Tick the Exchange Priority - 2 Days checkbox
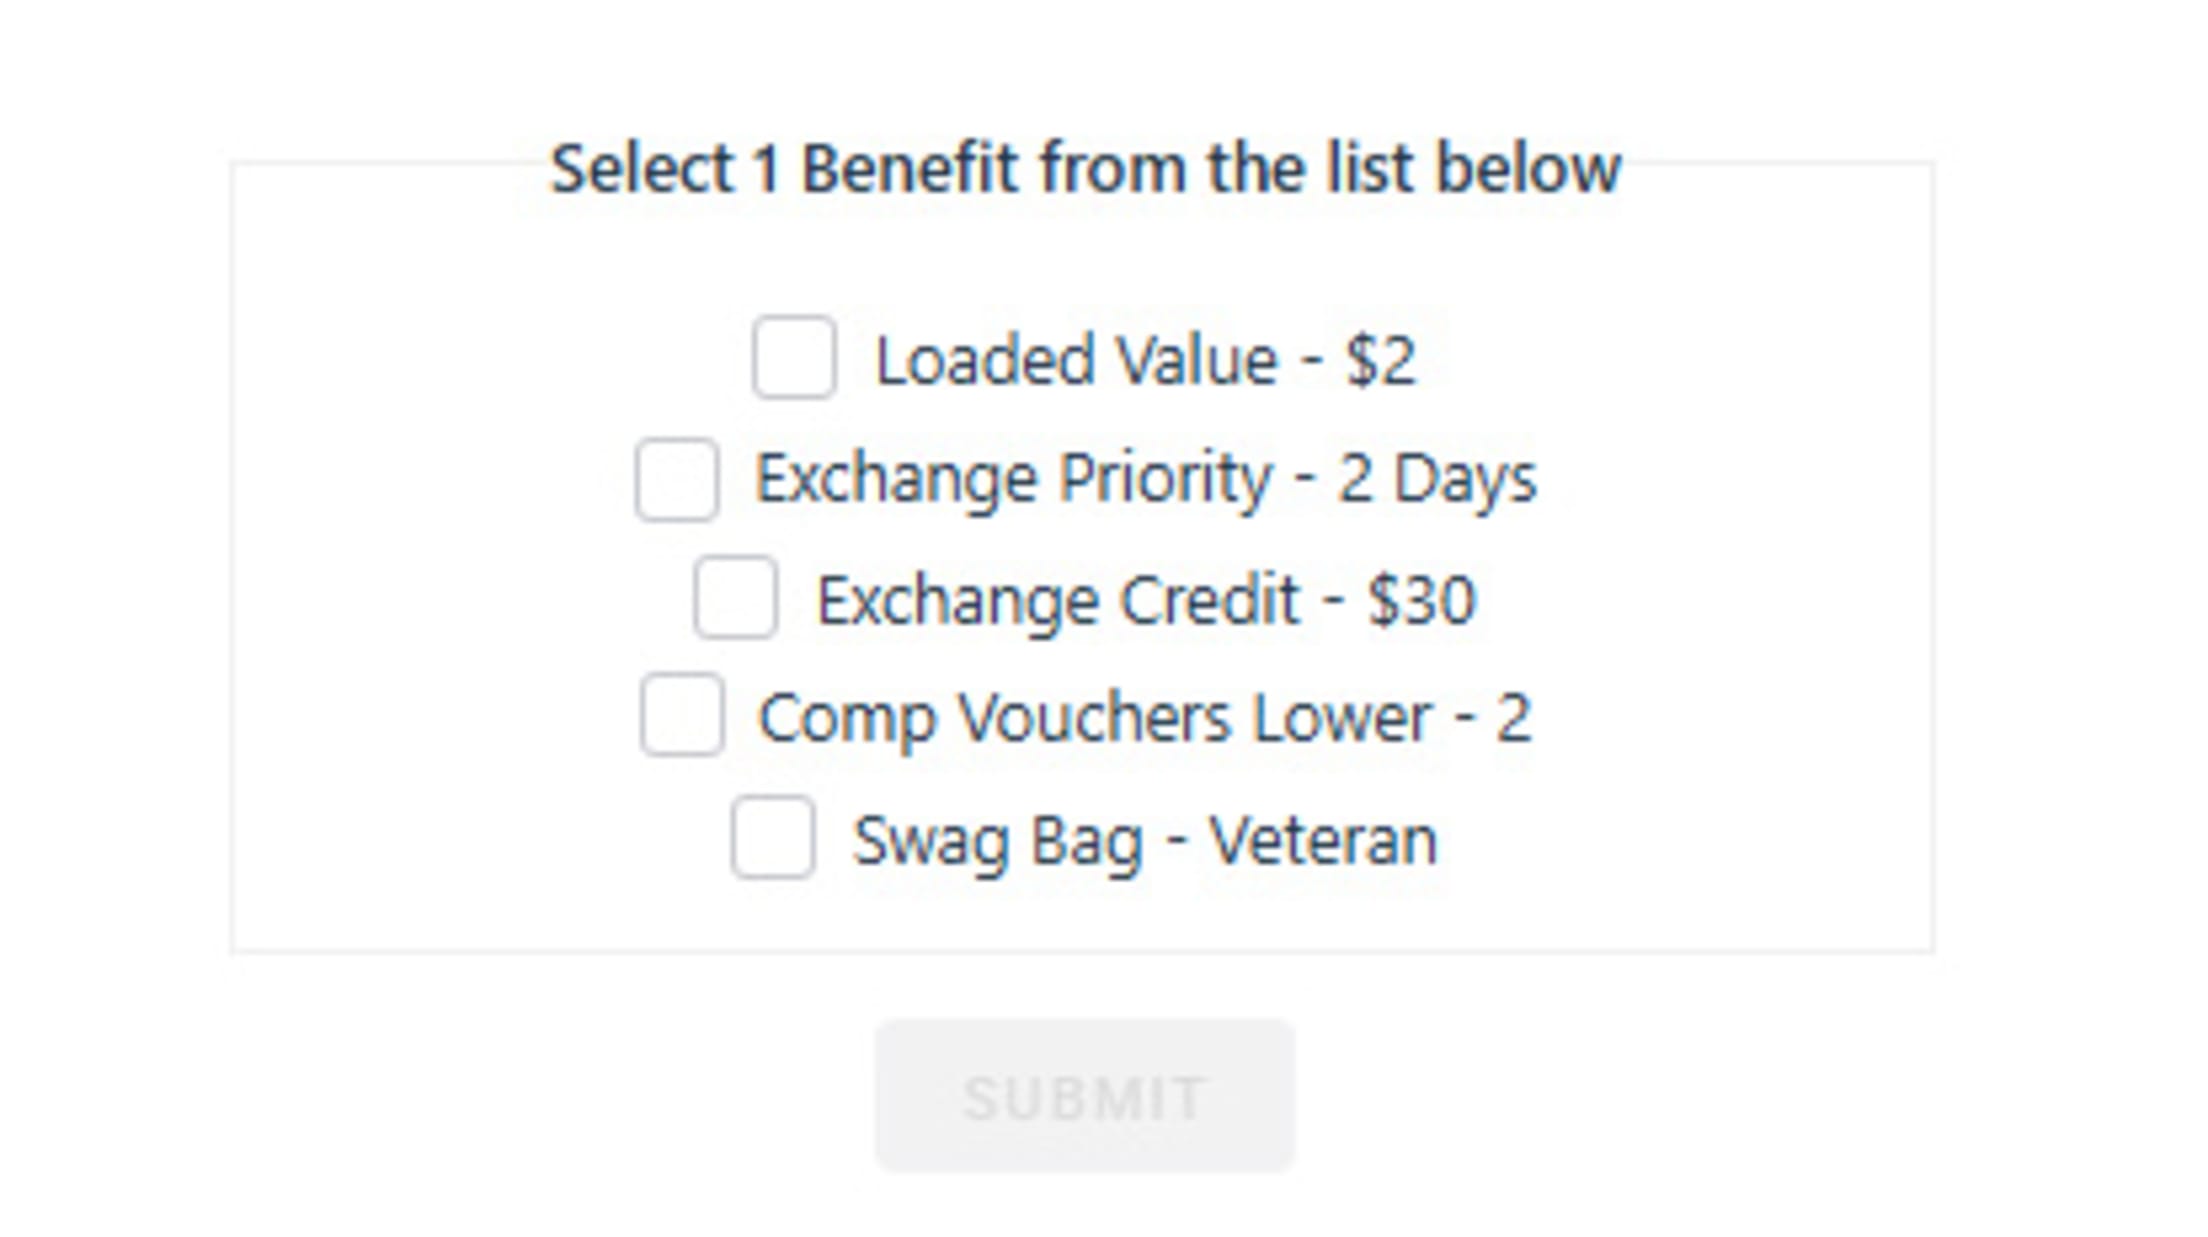This screenshot has height=1237, width=2208. tap(677, 479)
